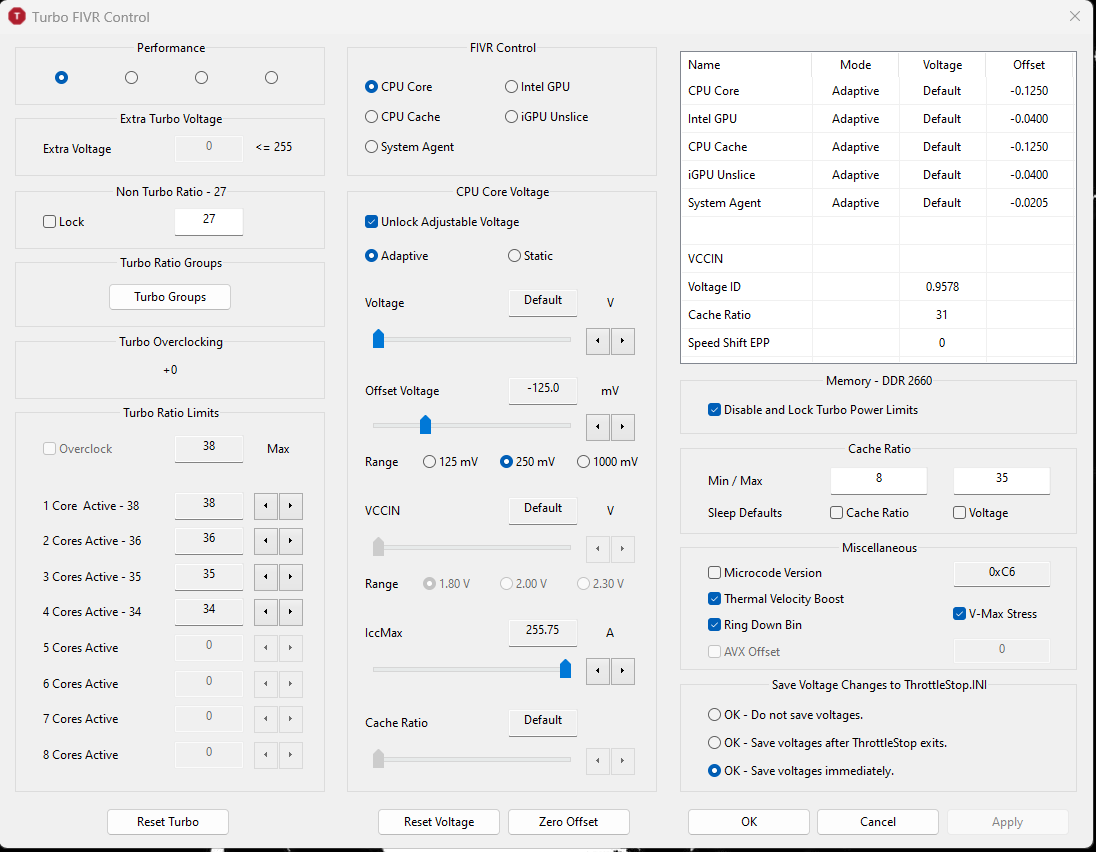
Task: Click left arrow for Offset Voltage
Action: 598,427
